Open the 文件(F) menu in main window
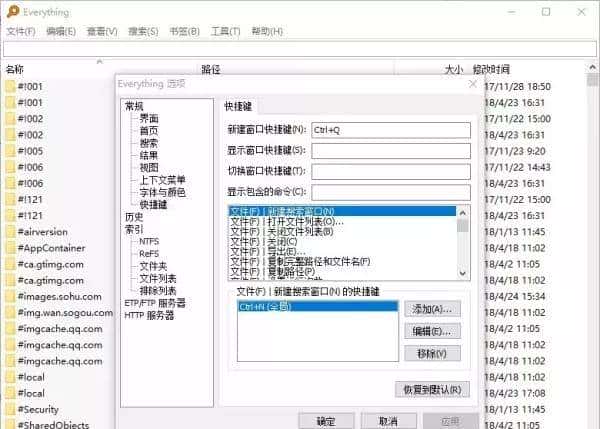Image resolution: width=600 pixels, height=429 pixels. click(x=21, y=31)
